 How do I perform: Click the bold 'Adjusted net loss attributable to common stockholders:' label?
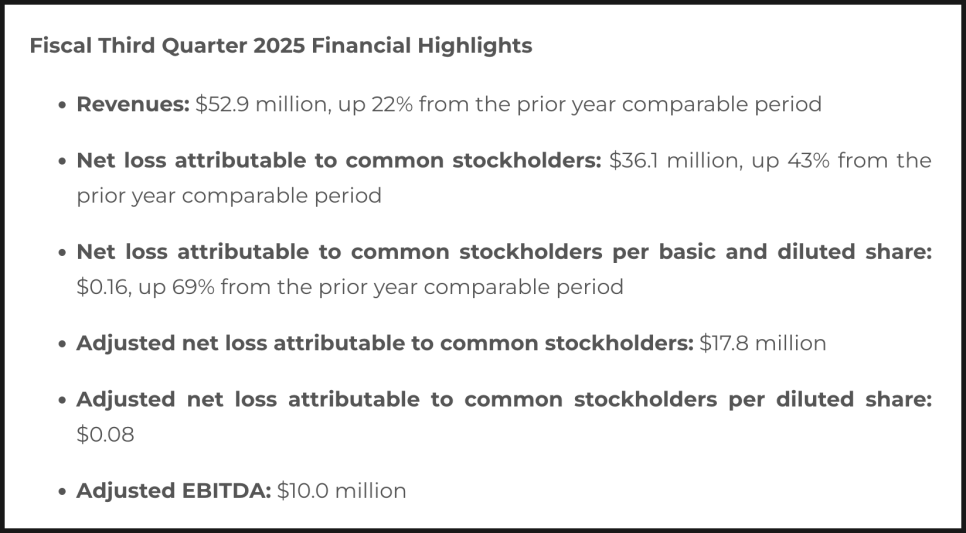point(385,343)
